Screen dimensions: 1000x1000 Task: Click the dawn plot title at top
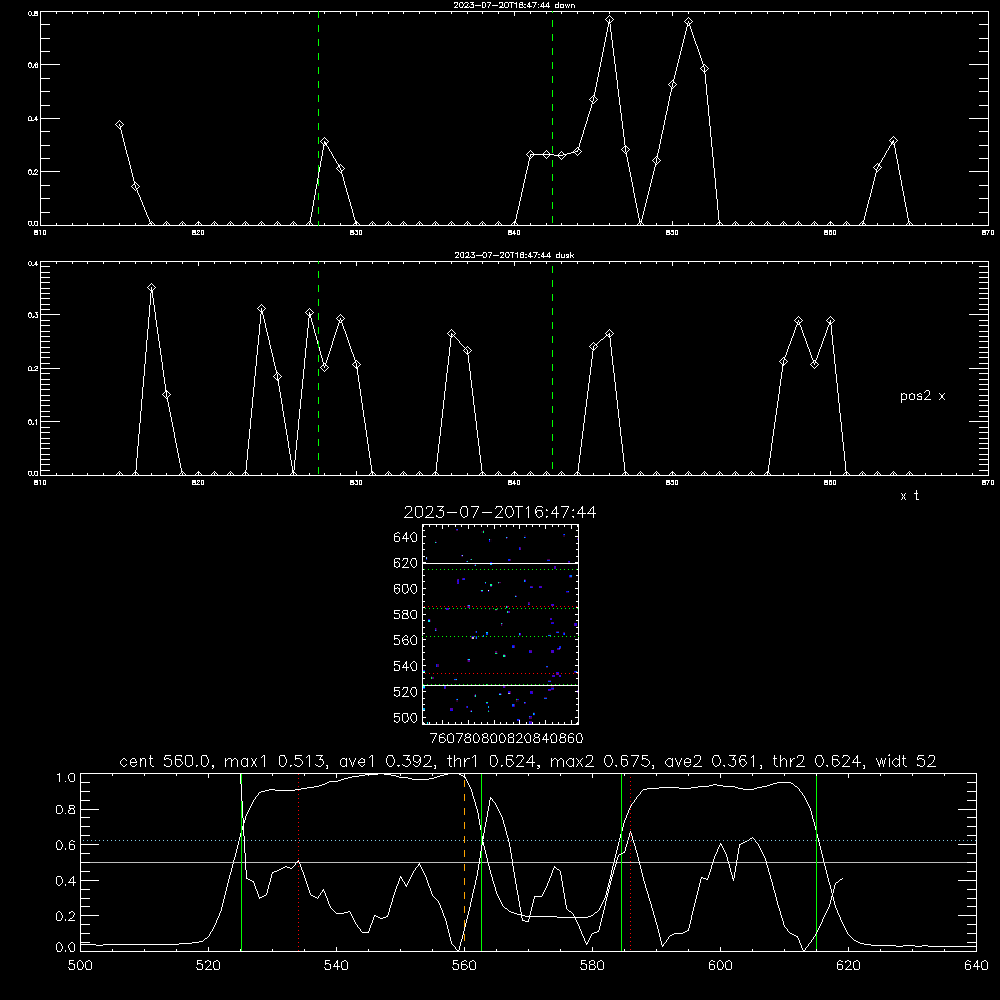[514, 5]
